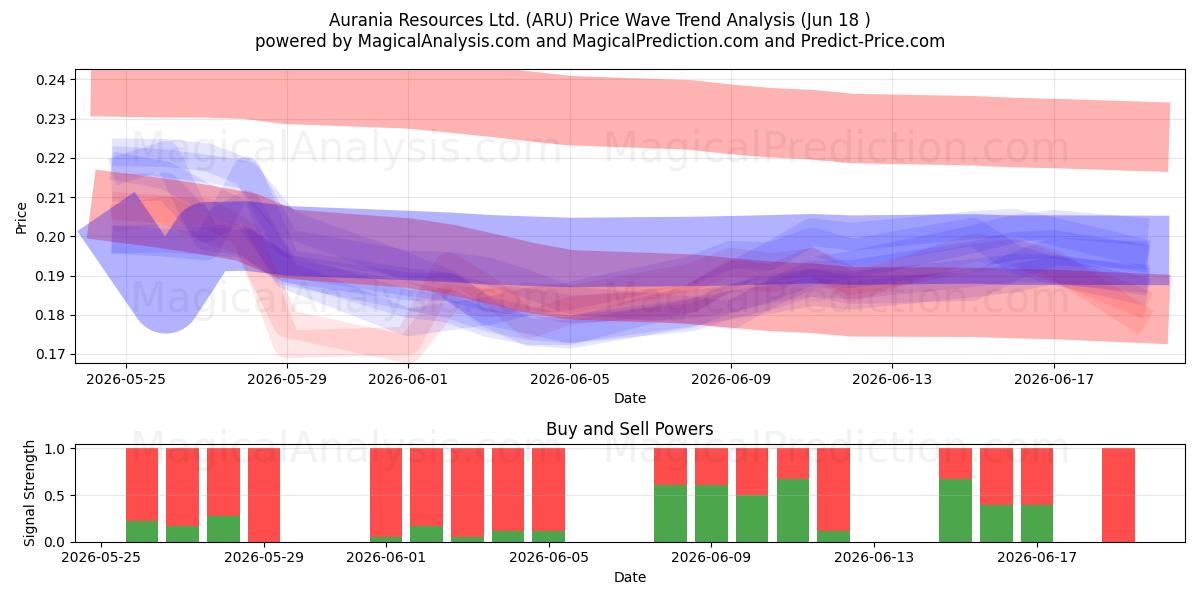Click the 2026-06-09 date tick on price chart
Image resolution: width=1200 pixels, height=600 pixels.
click(731, 379)
